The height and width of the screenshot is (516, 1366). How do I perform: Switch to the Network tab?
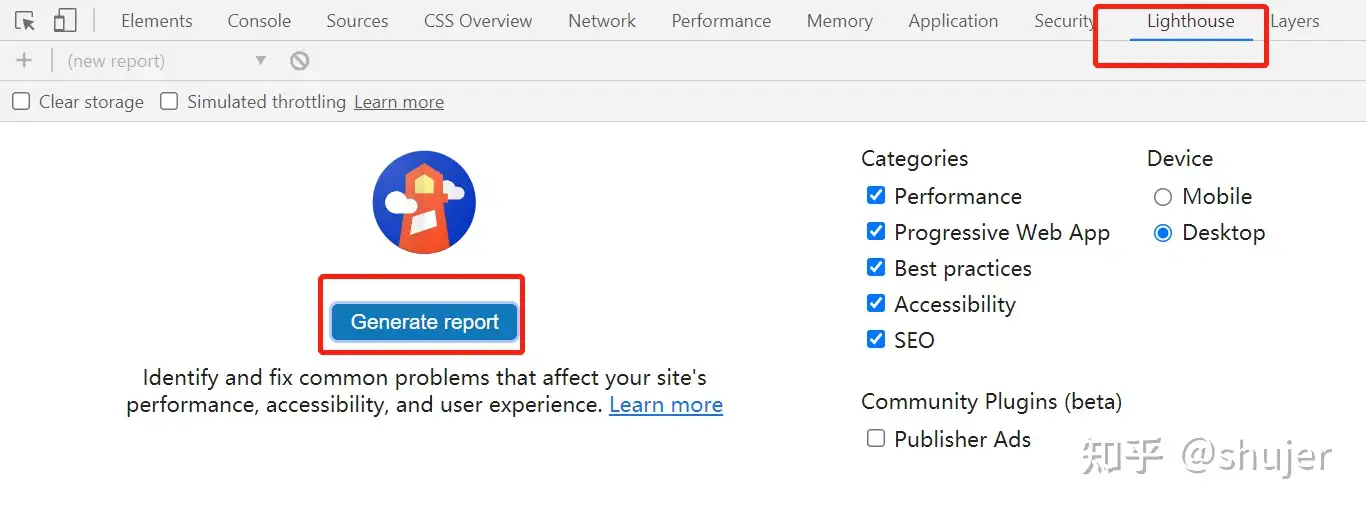602,21
